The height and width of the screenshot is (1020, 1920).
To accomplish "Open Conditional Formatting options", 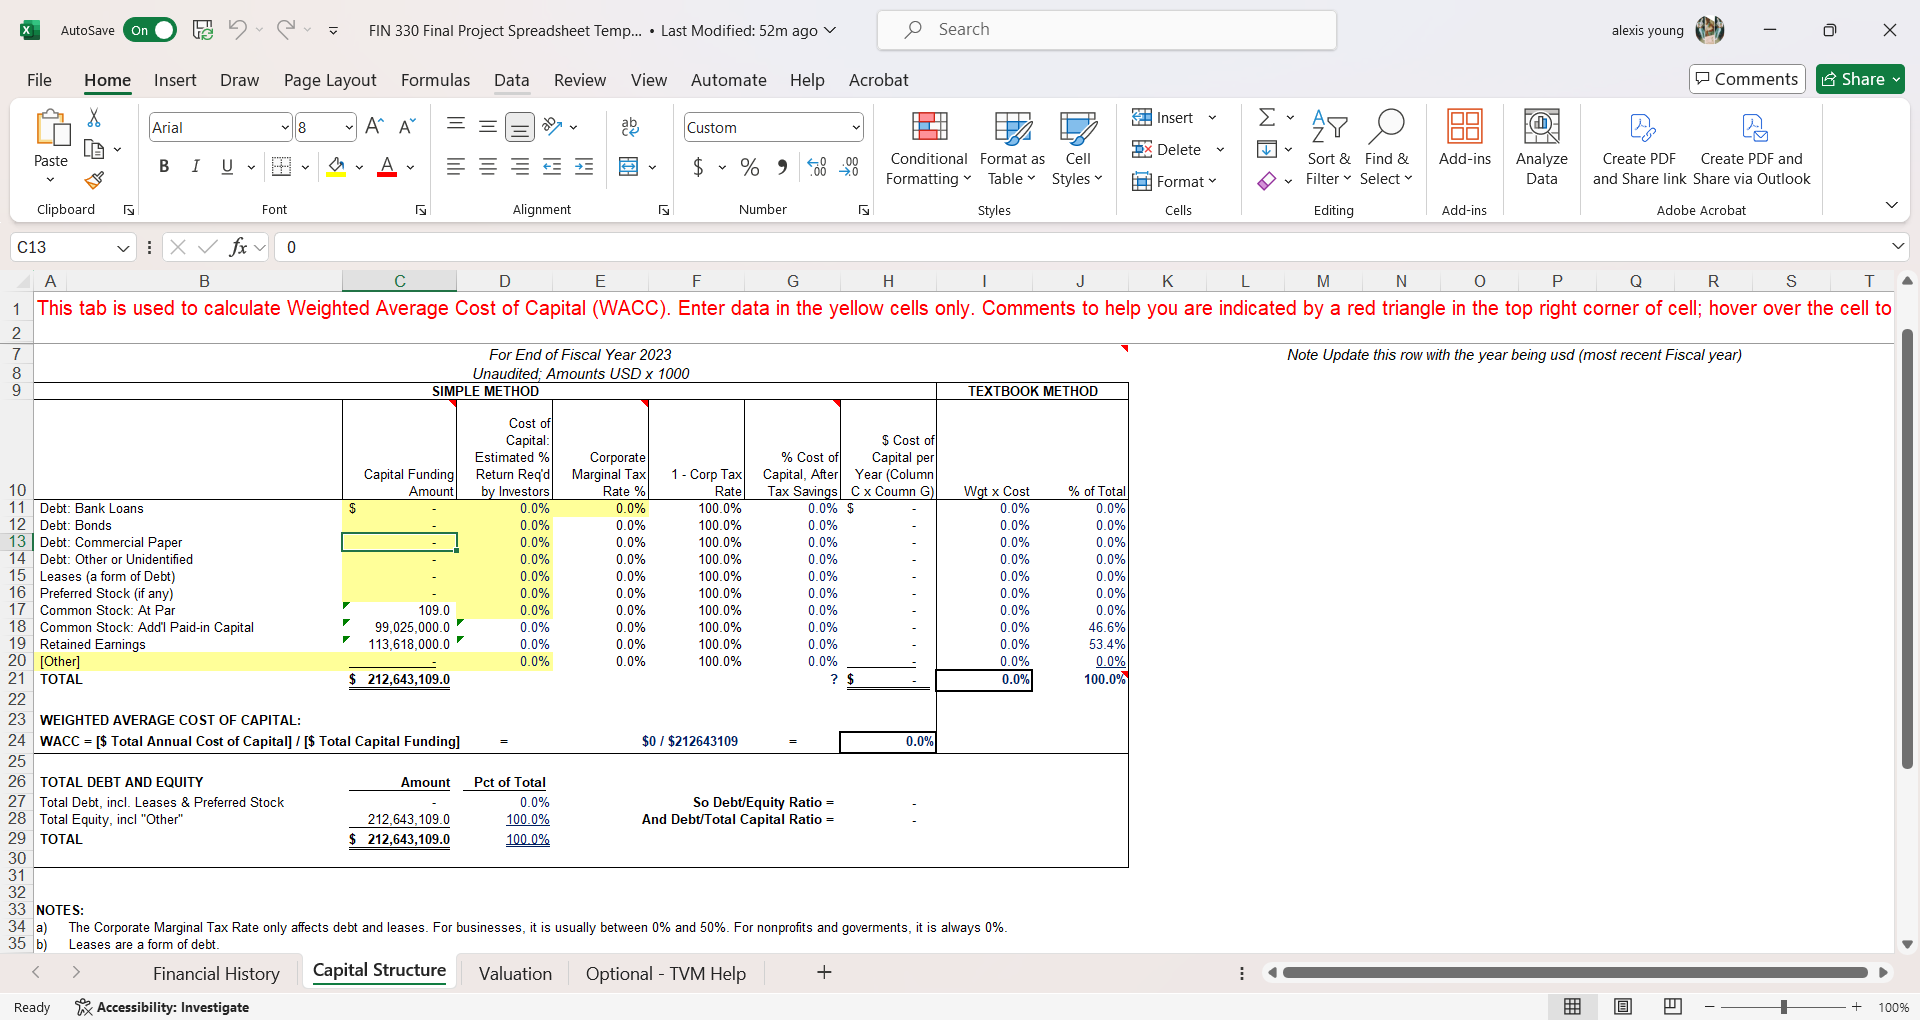I will 928,148.
